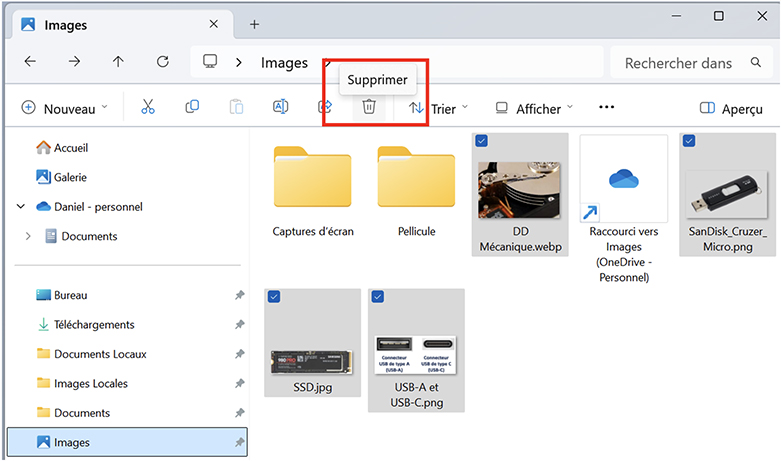The width and height of the screenshot is (781, 461).
Task: Uncheck the DD Mécanique.webp checkbox
Action: click(x=481, y=142)
